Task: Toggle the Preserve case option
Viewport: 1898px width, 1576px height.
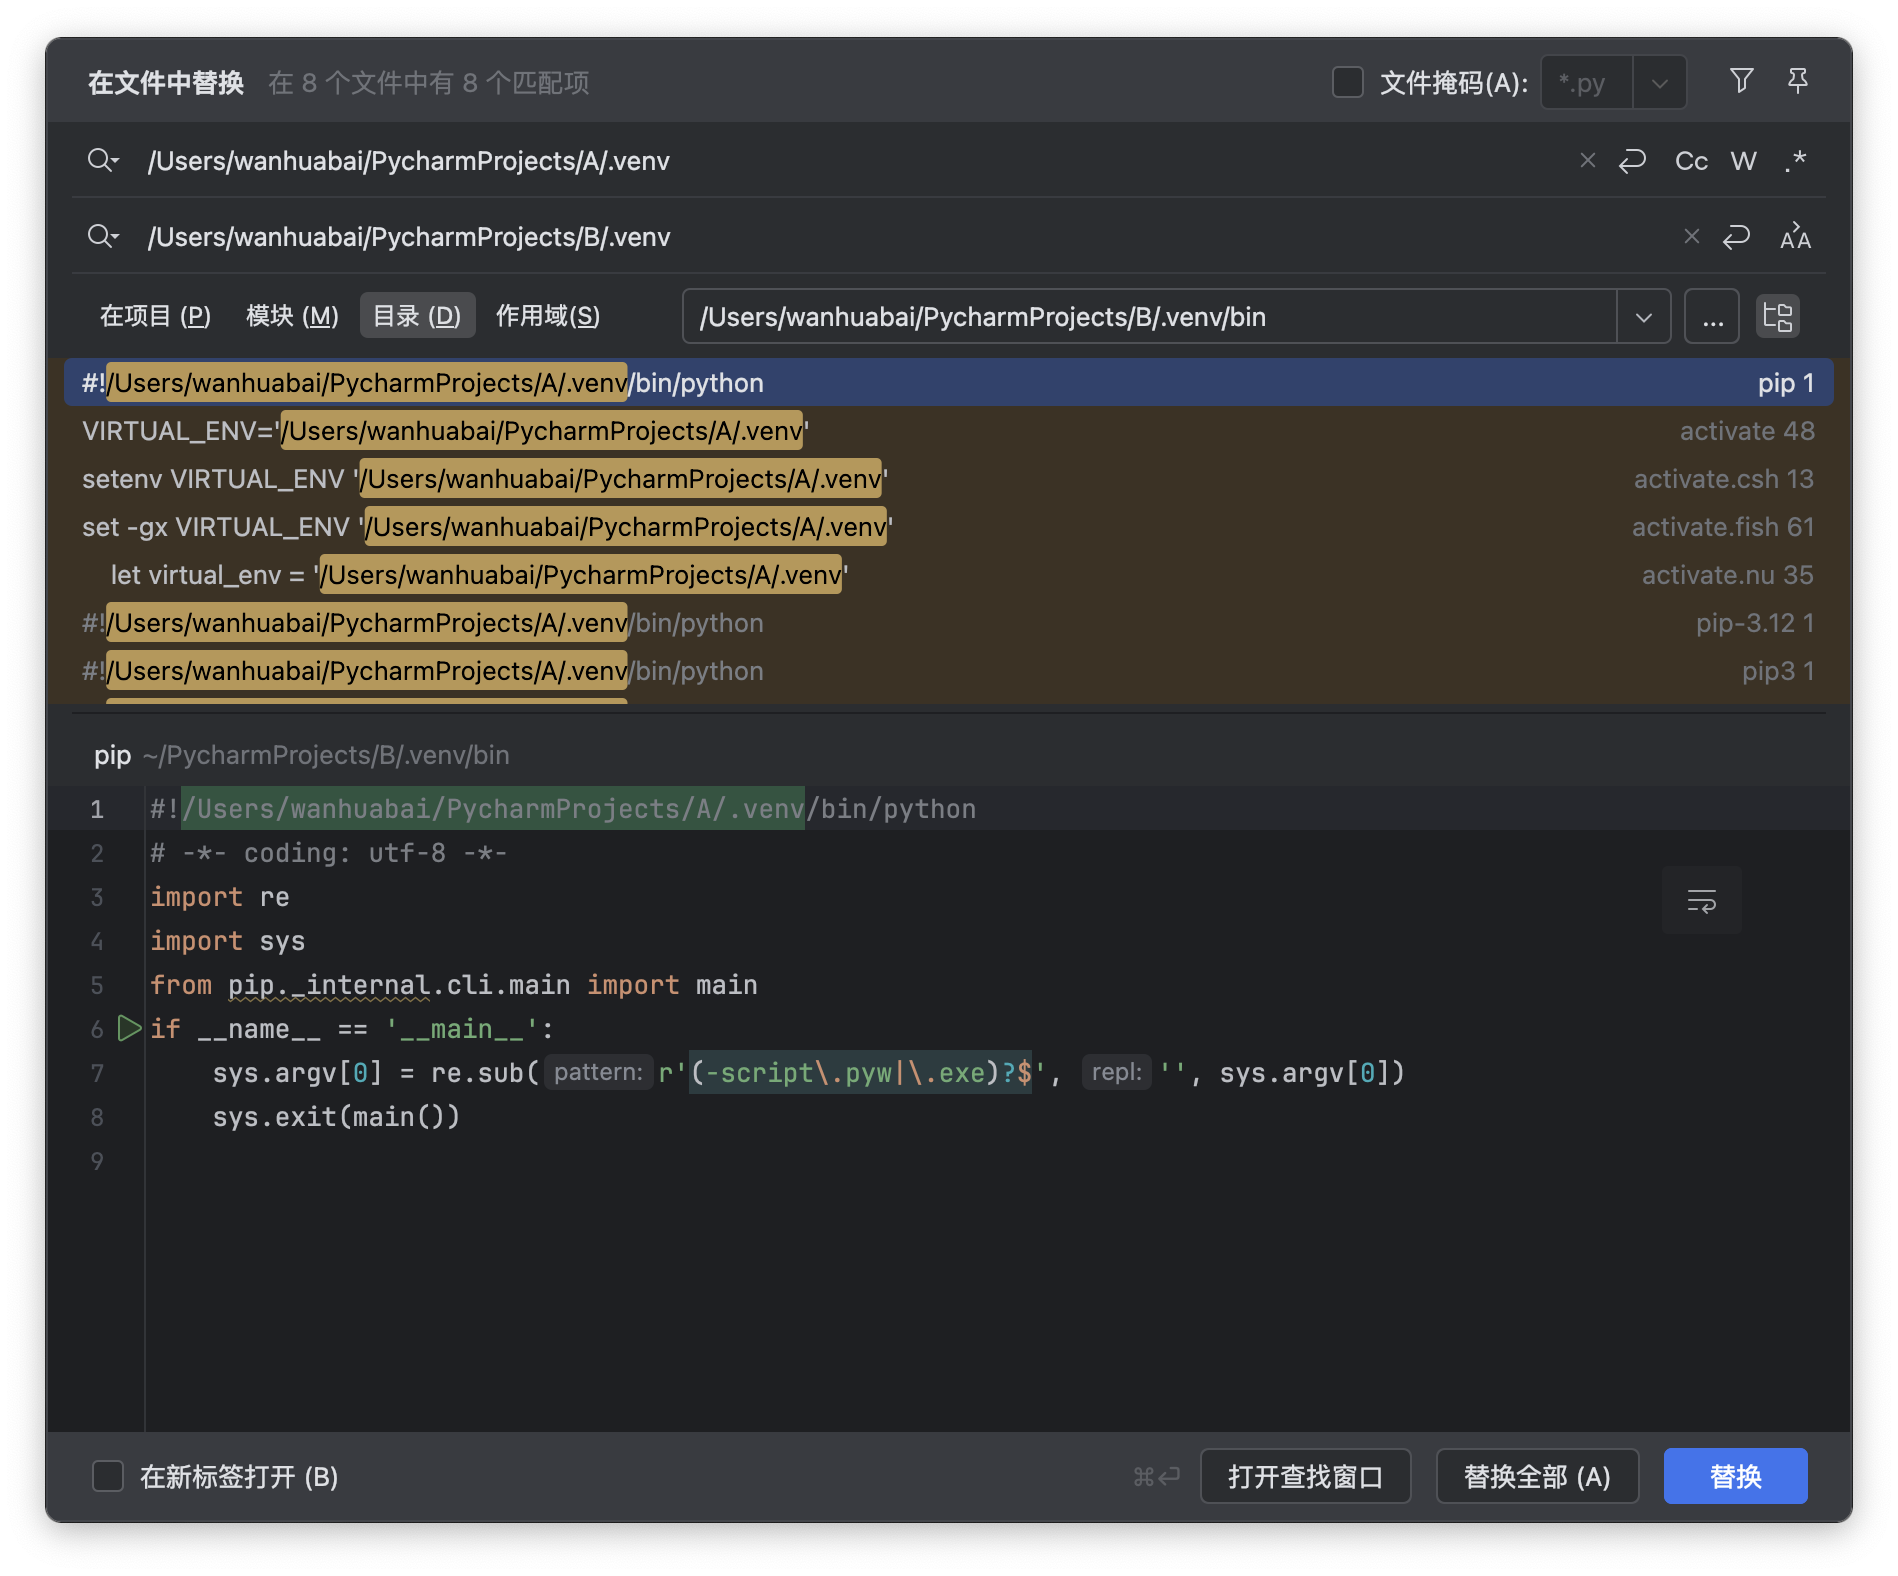Action: coord(1795,237)
